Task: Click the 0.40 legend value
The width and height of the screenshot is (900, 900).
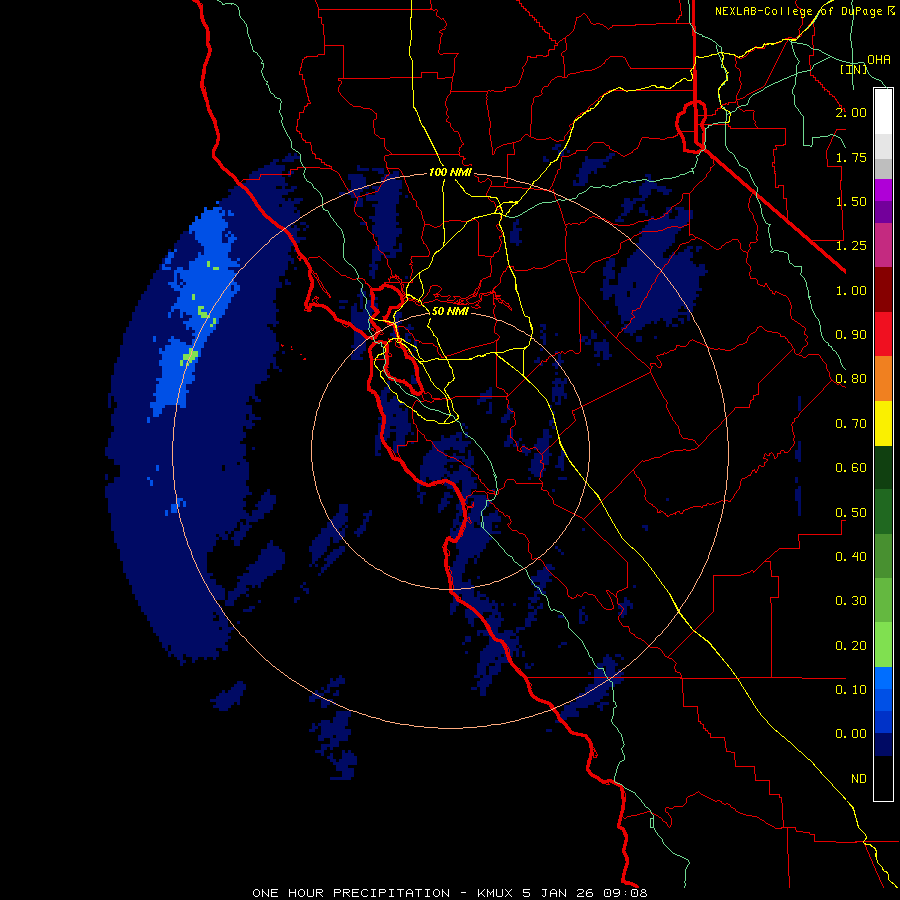Action: click(851, 557)
